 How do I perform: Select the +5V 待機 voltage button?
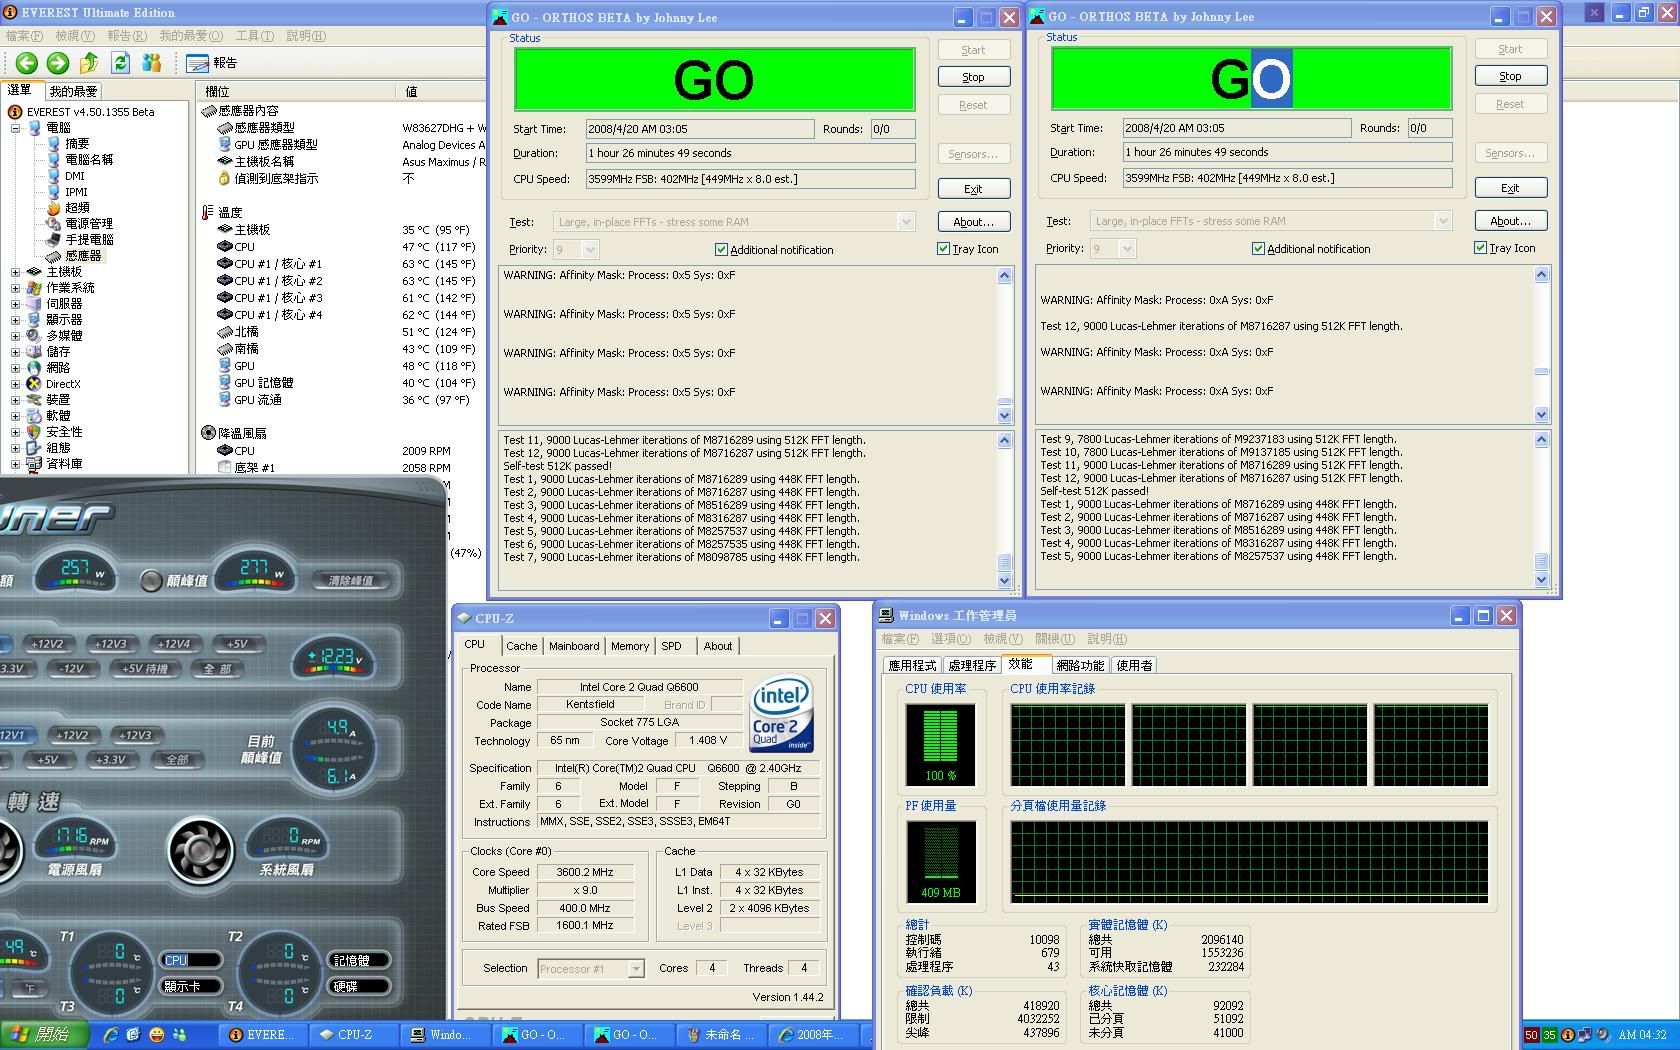[x=144, y=668]
